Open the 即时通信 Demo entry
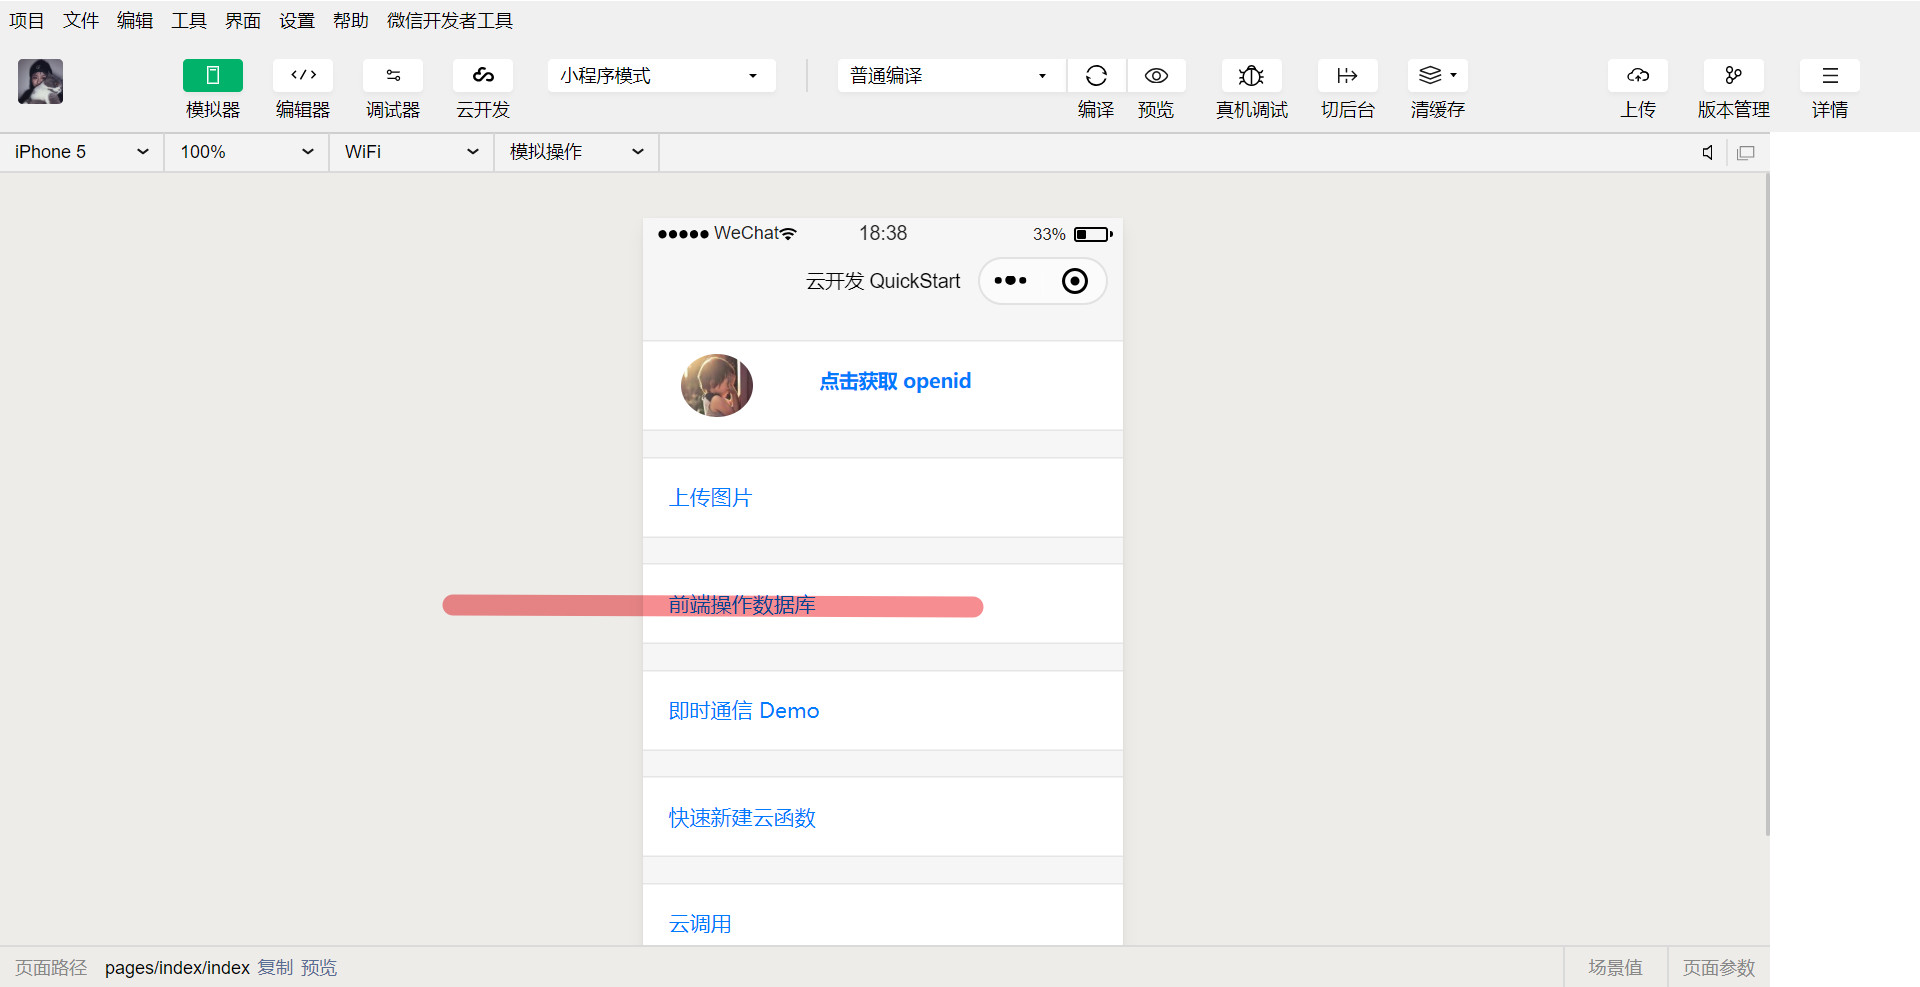 click(x=883, y=711)
